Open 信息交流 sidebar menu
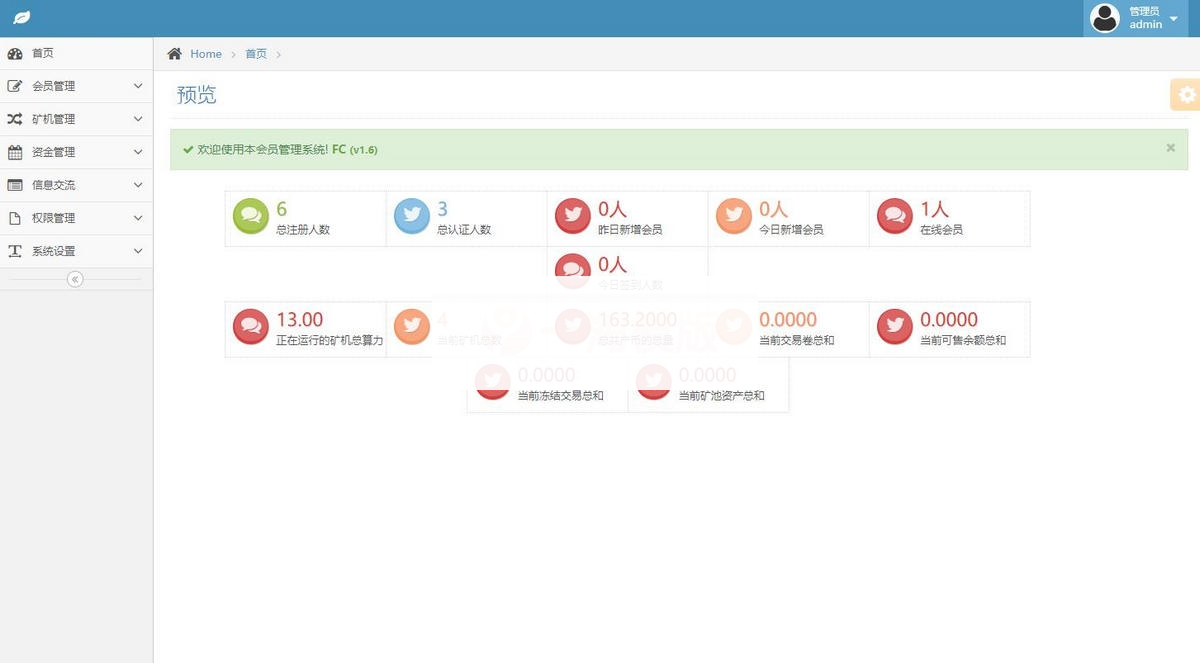This screenshot has width=1200, height=663. pyautogui.click(x=76, y=185)
